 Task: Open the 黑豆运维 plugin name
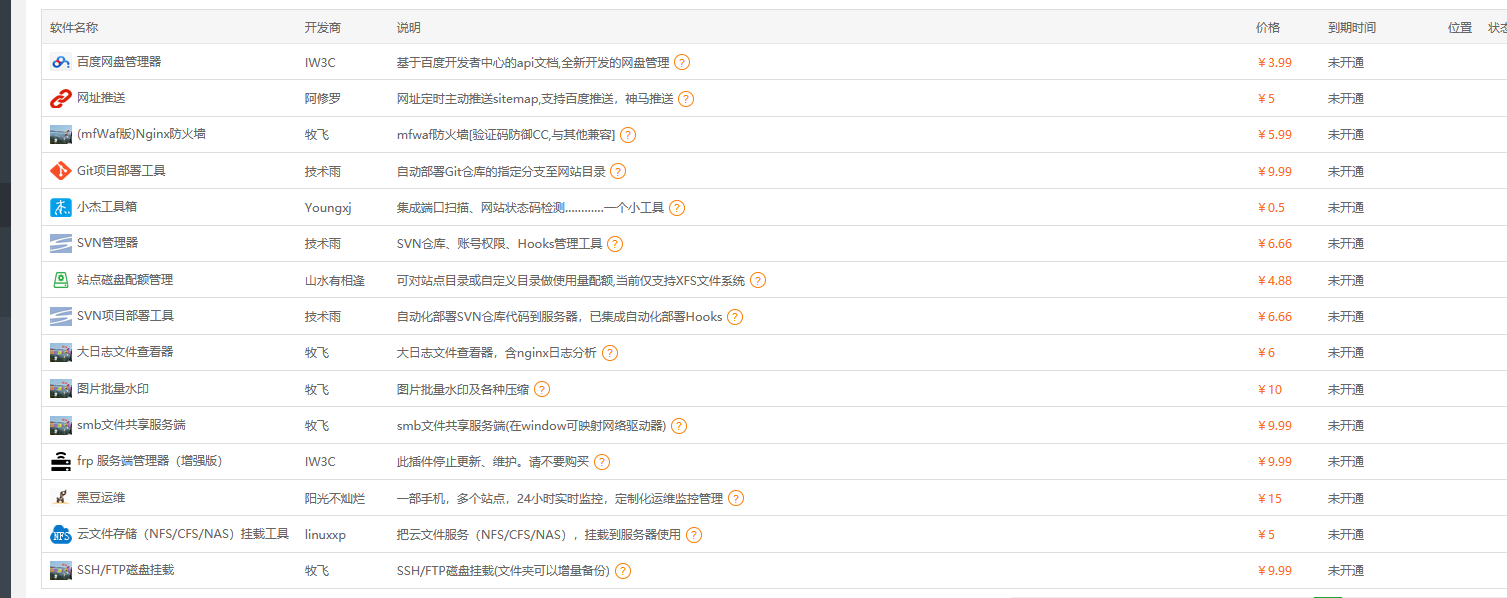pyautogui.click(x=101, y=498)
